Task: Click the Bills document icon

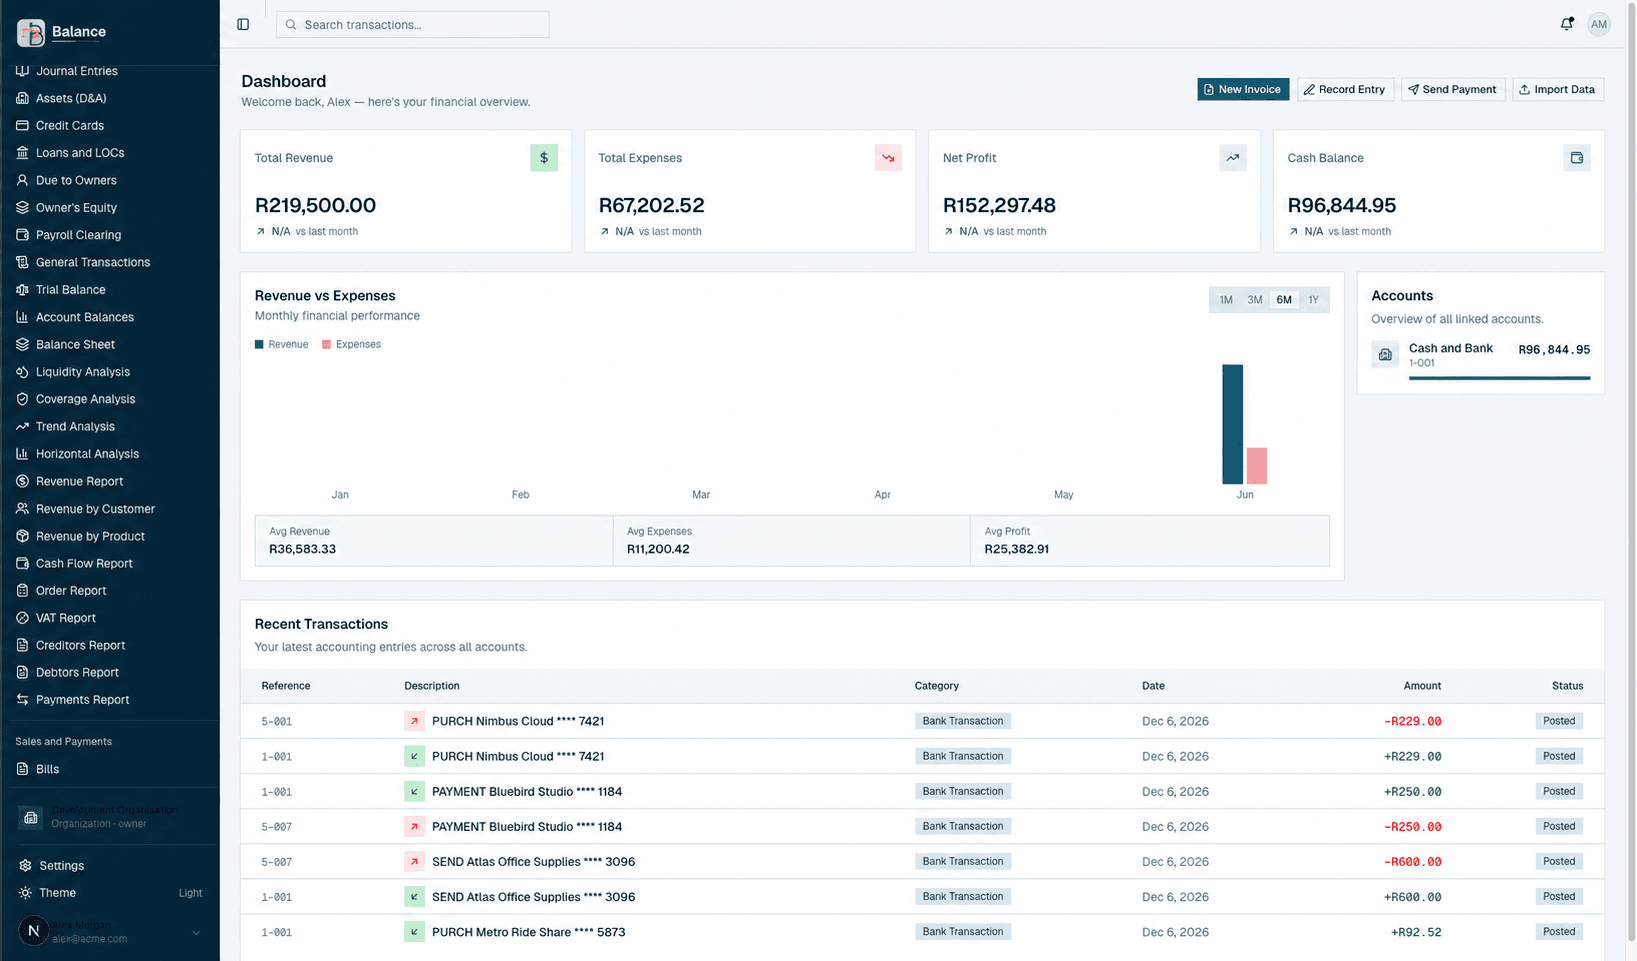Action: (22, 769)
